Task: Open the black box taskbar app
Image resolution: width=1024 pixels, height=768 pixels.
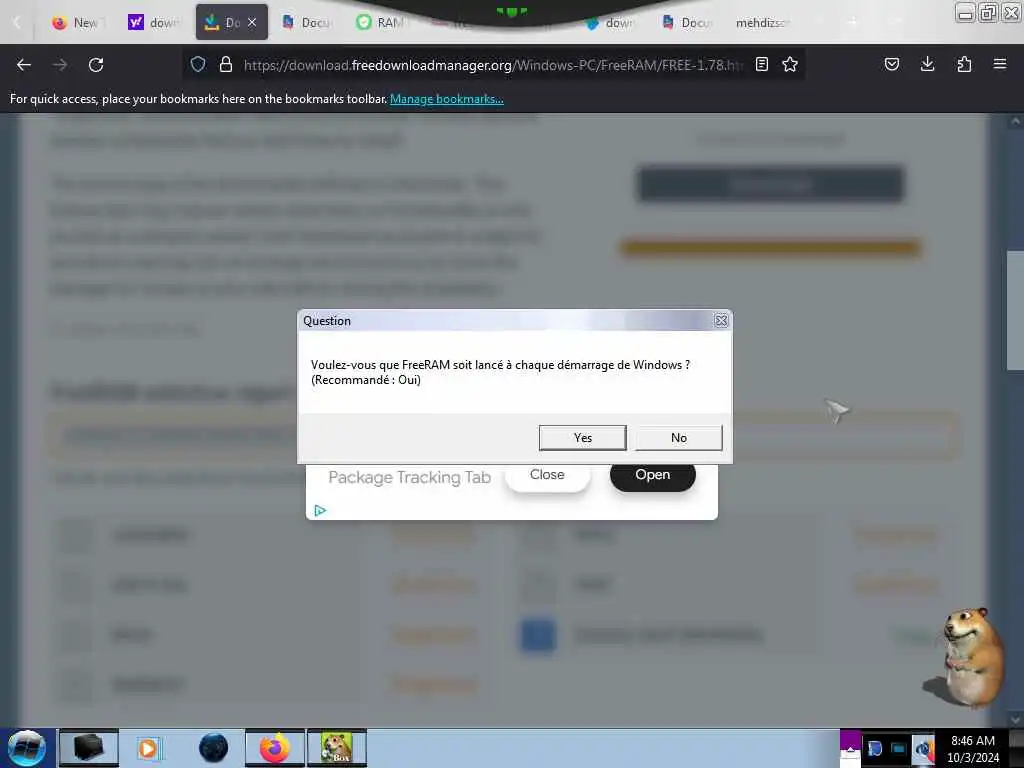Action: point(89,748)
